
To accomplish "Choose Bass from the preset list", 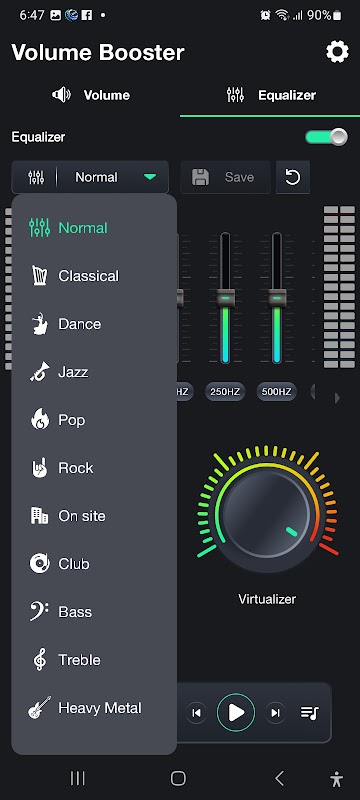I will 75,612.
